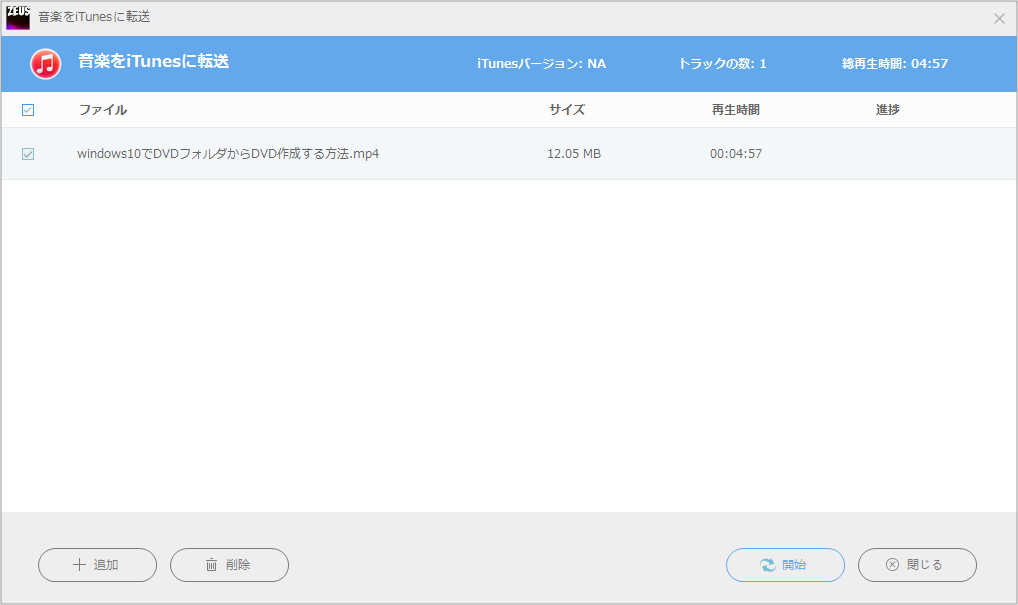Close the window with the title bar X
Screen dimensions: 1018x605
(999, 18)
